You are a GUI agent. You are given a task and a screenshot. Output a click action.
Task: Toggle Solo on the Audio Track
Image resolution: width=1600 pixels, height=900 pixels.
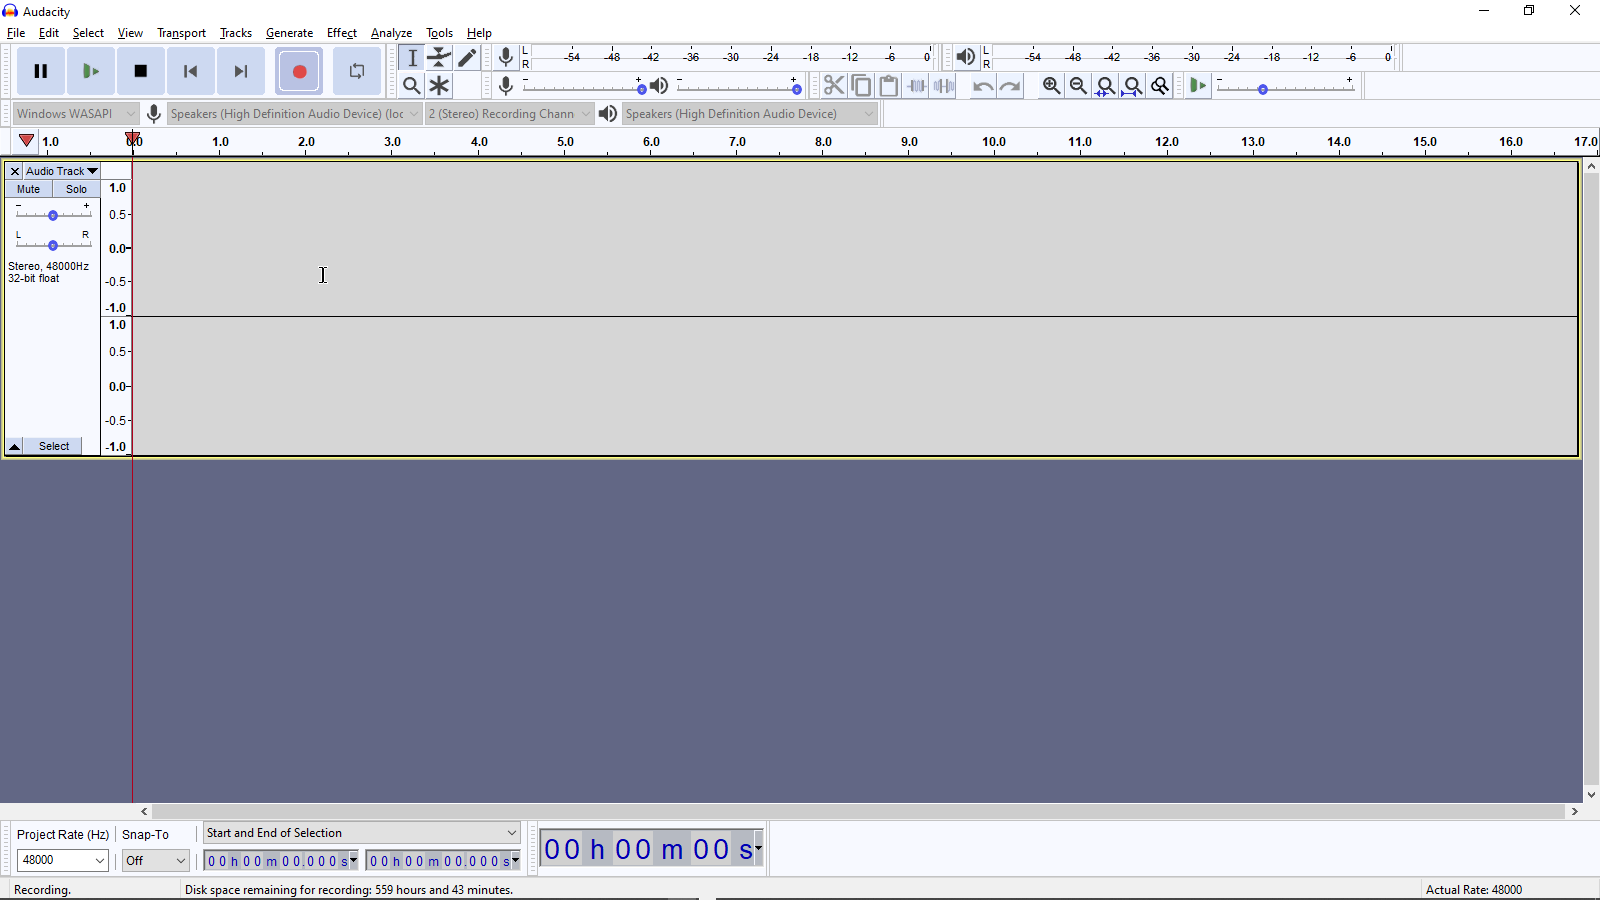pyautogui.click(x=76, y=189)
